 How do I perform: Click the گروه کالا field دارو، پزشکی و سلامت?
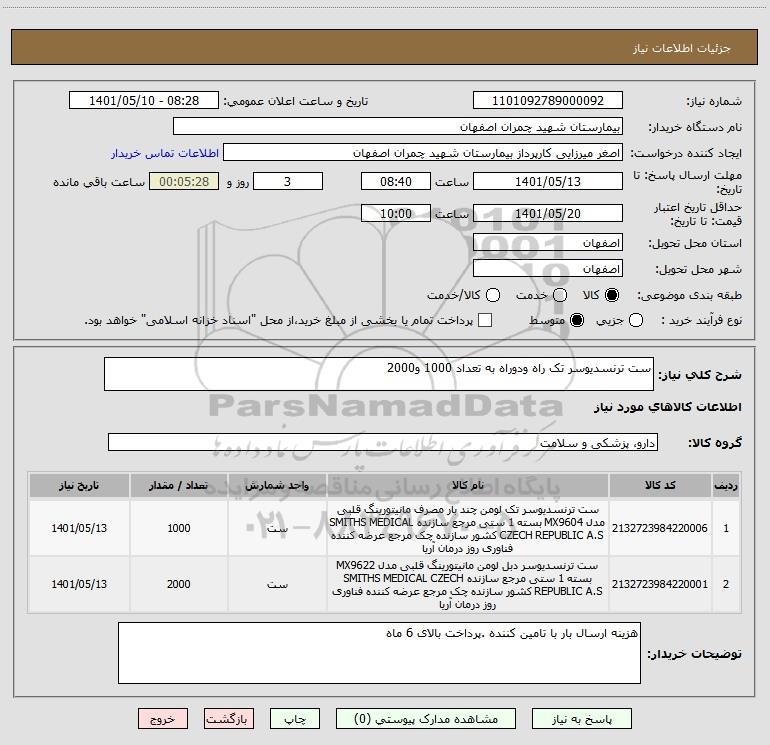[x=383, y=442]
